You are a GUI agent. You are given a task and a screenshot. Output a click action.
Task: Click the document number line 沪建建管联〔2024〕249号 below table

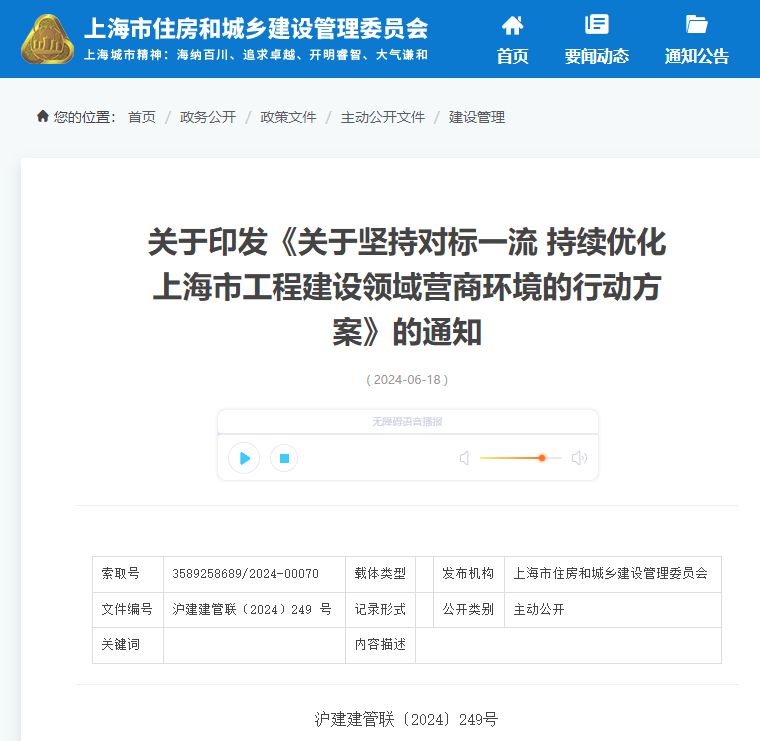click(406, 719)
